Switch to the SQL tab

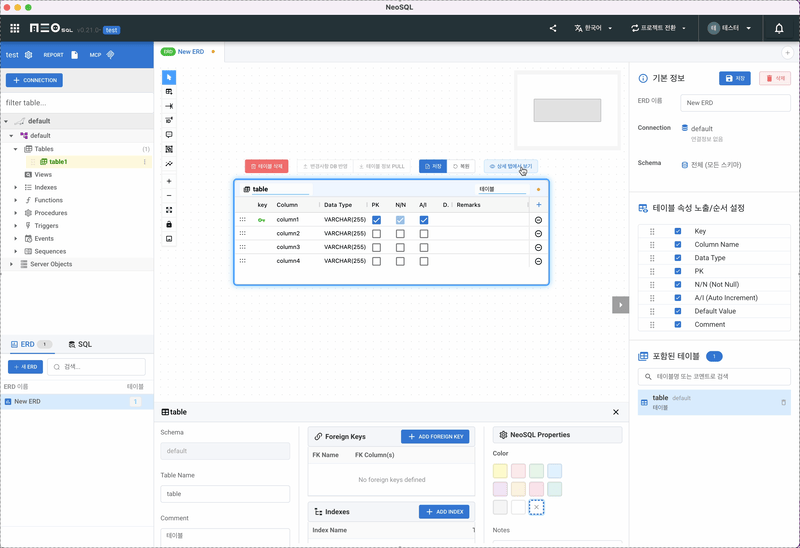click(x=80, y=344)
